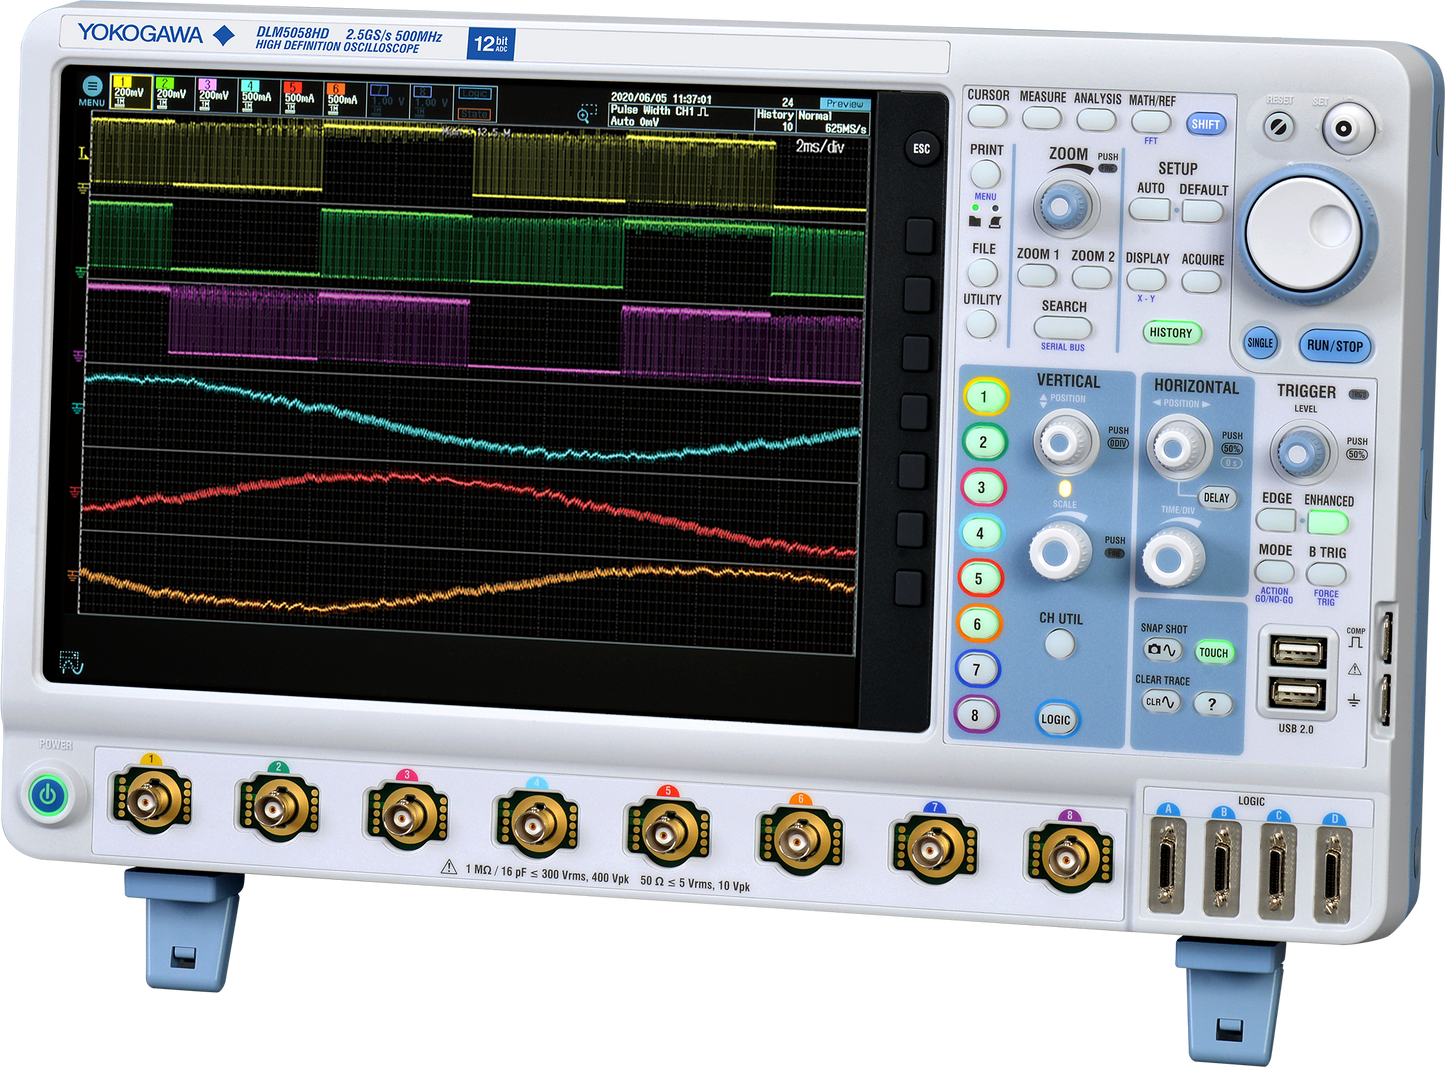Click the green power button

48,797
